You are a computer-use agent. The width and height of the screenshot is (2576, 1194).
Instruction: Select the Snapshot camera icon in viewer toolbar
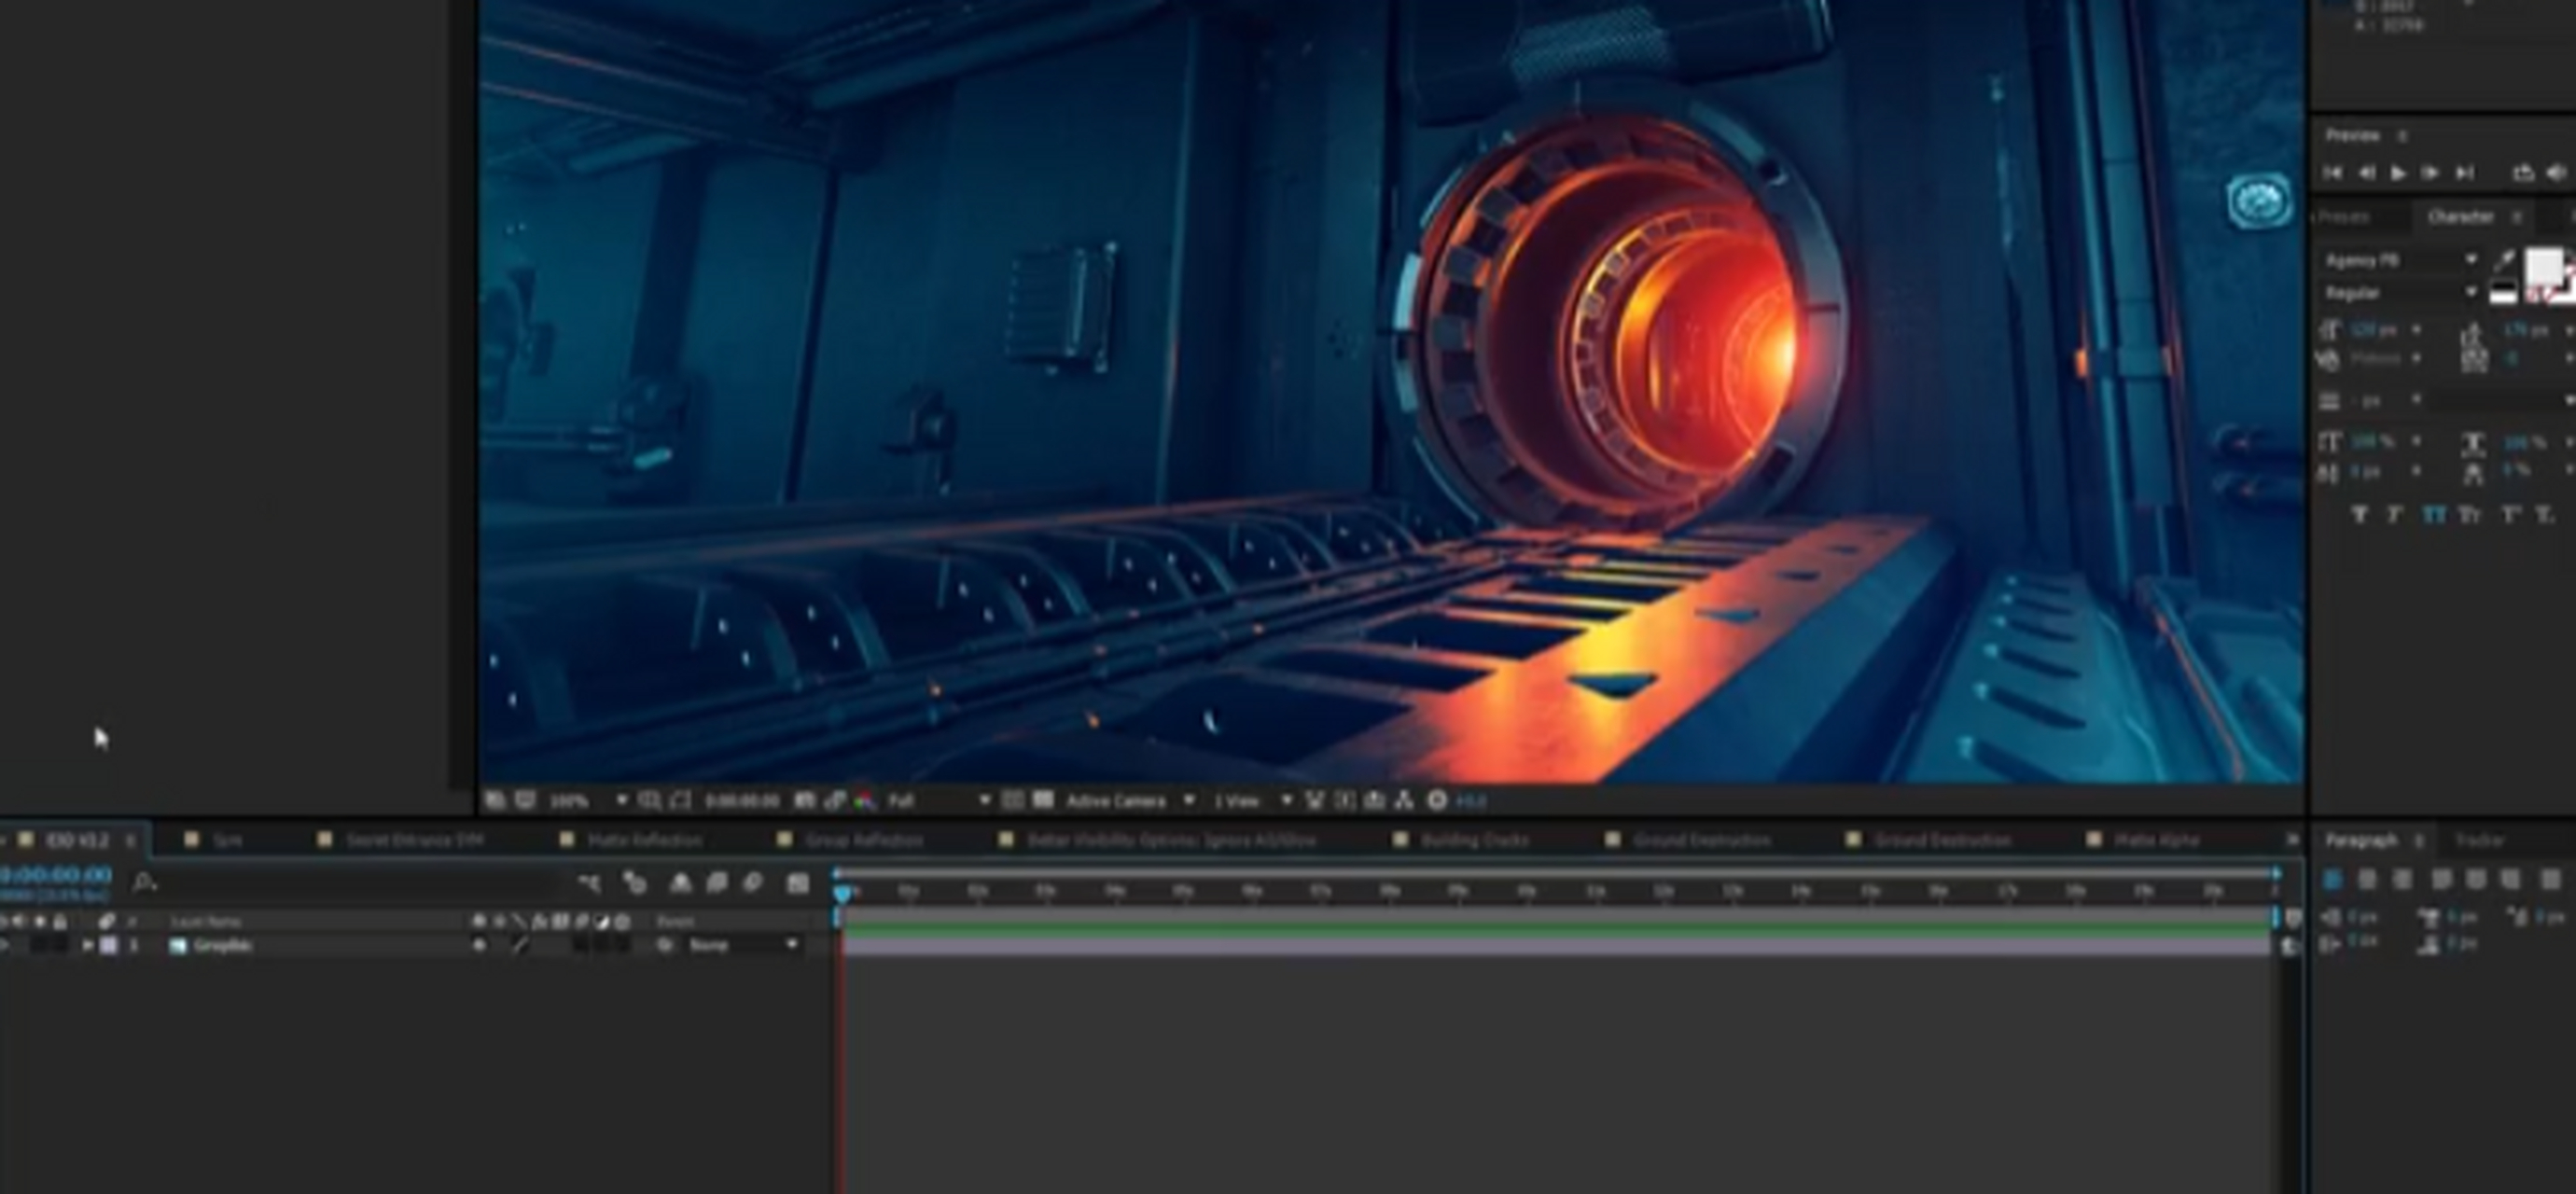(805, 800)
